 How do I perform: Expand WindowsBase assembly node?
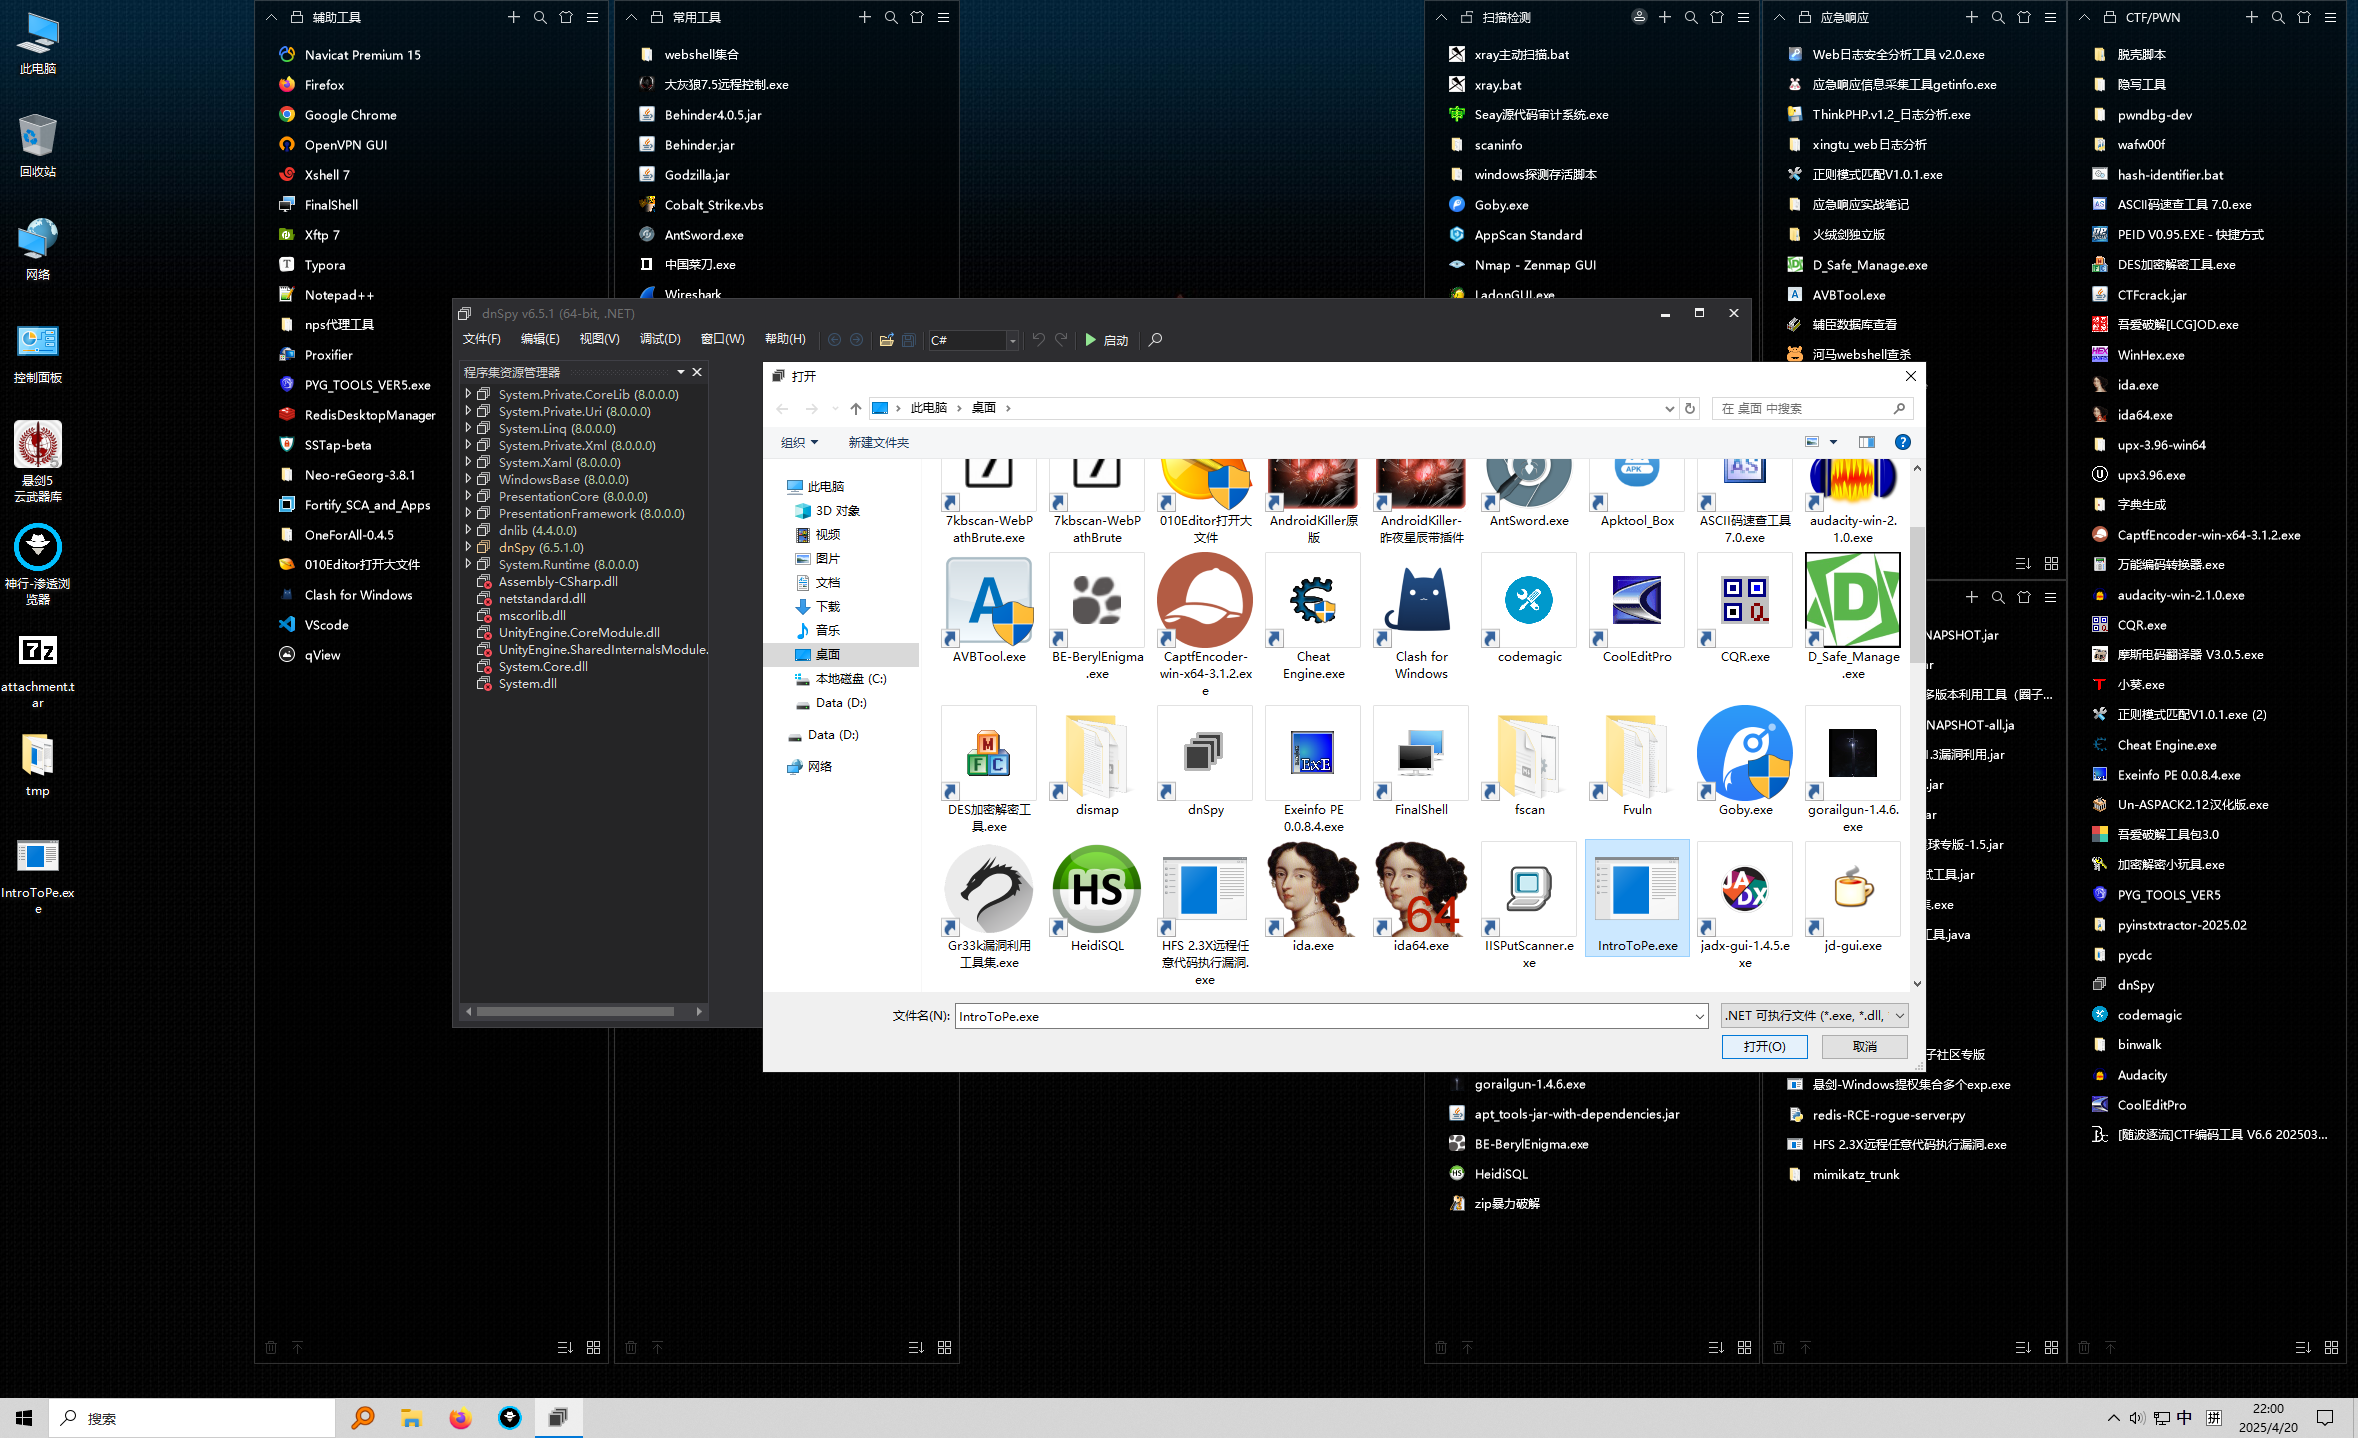[x=468, y=479]
